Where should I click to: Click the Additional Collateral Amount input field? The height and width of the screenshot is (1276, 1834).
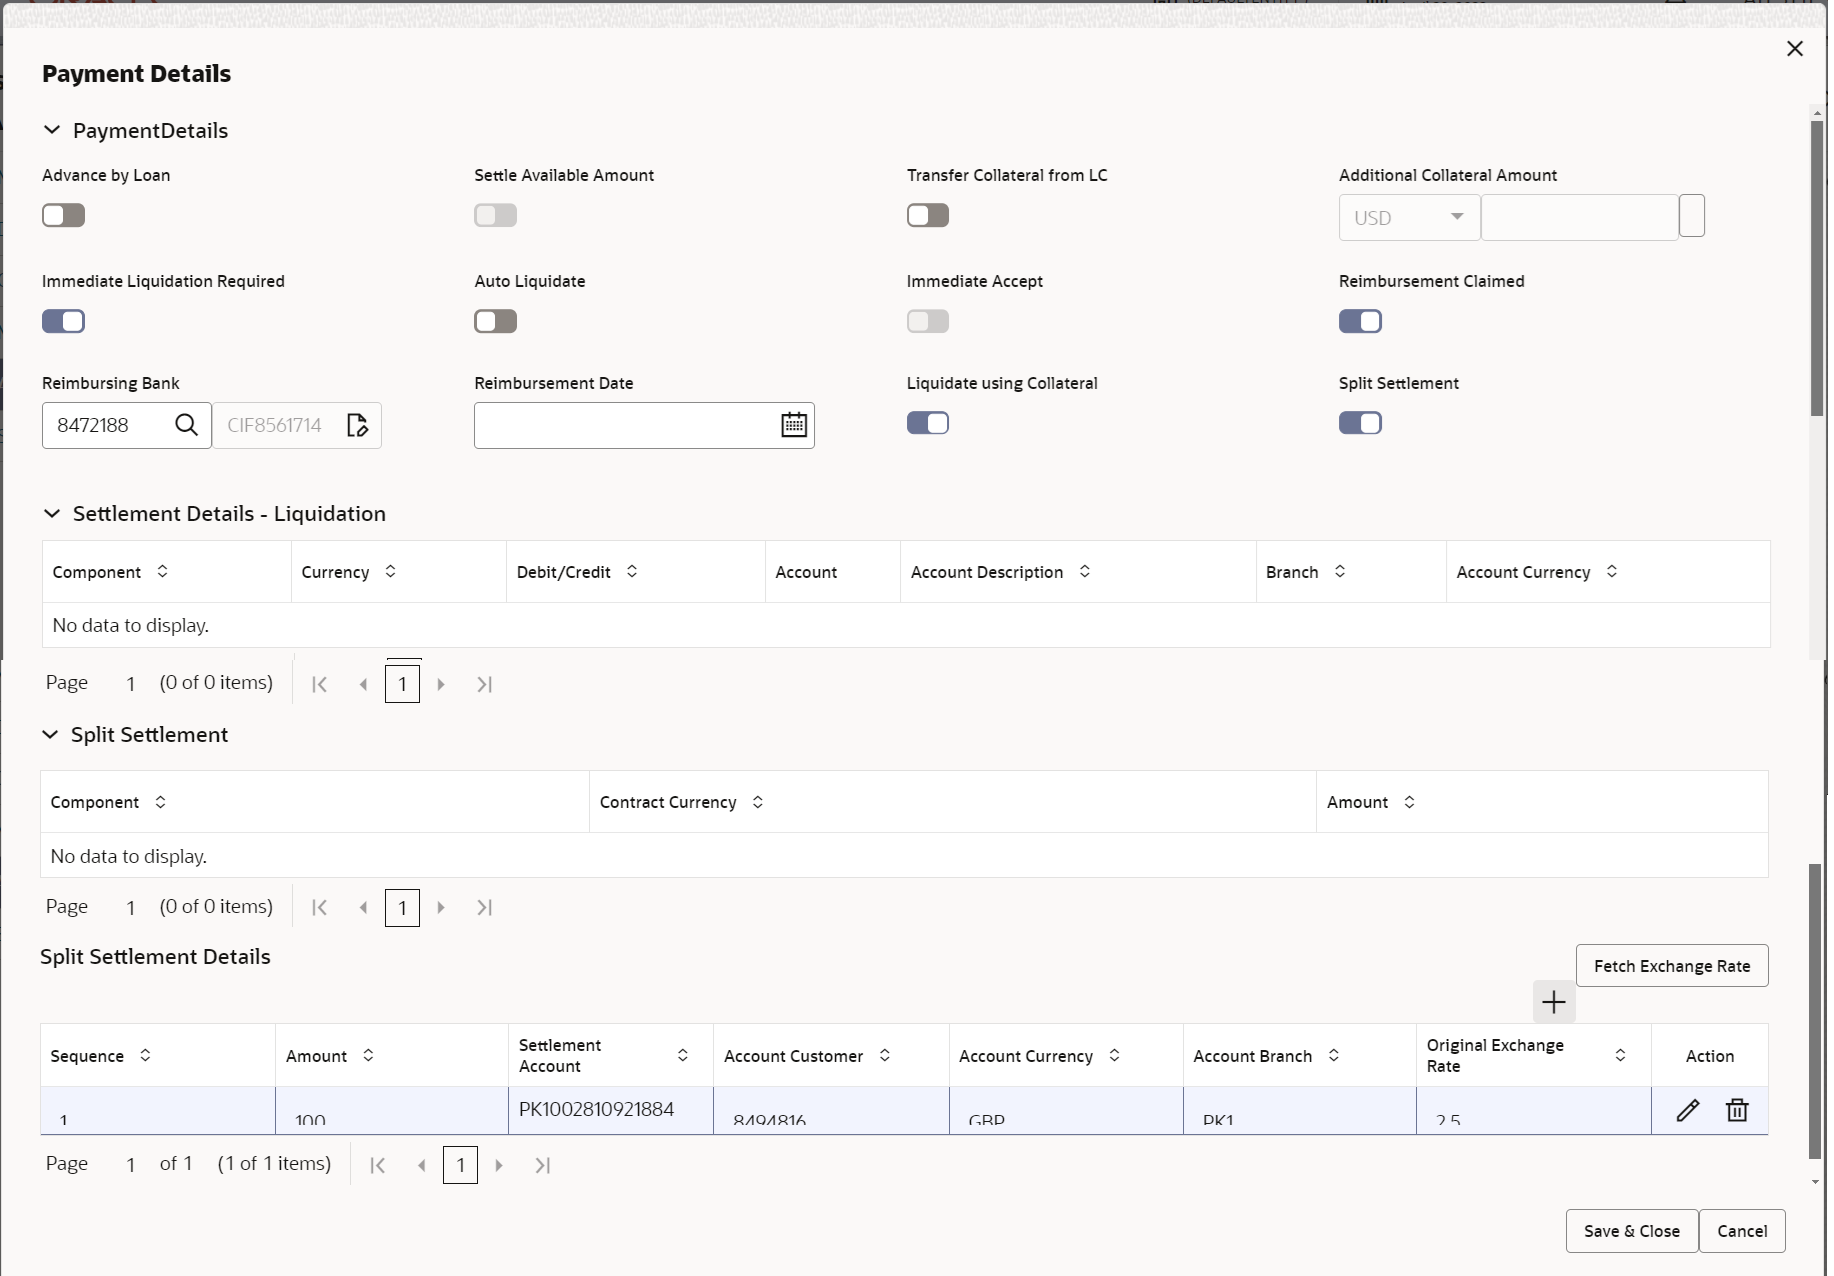tap(1579, 217)
